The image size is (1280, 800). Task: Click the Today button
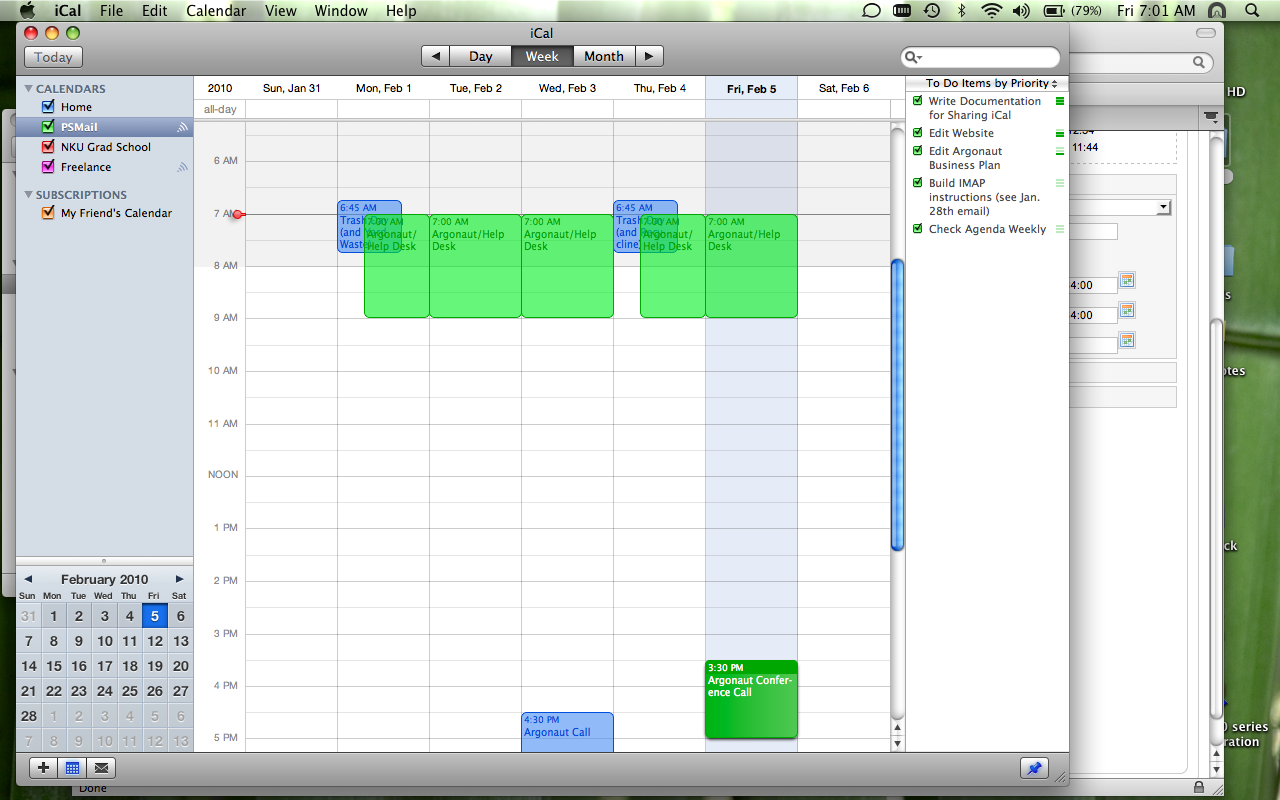(53, 57)
